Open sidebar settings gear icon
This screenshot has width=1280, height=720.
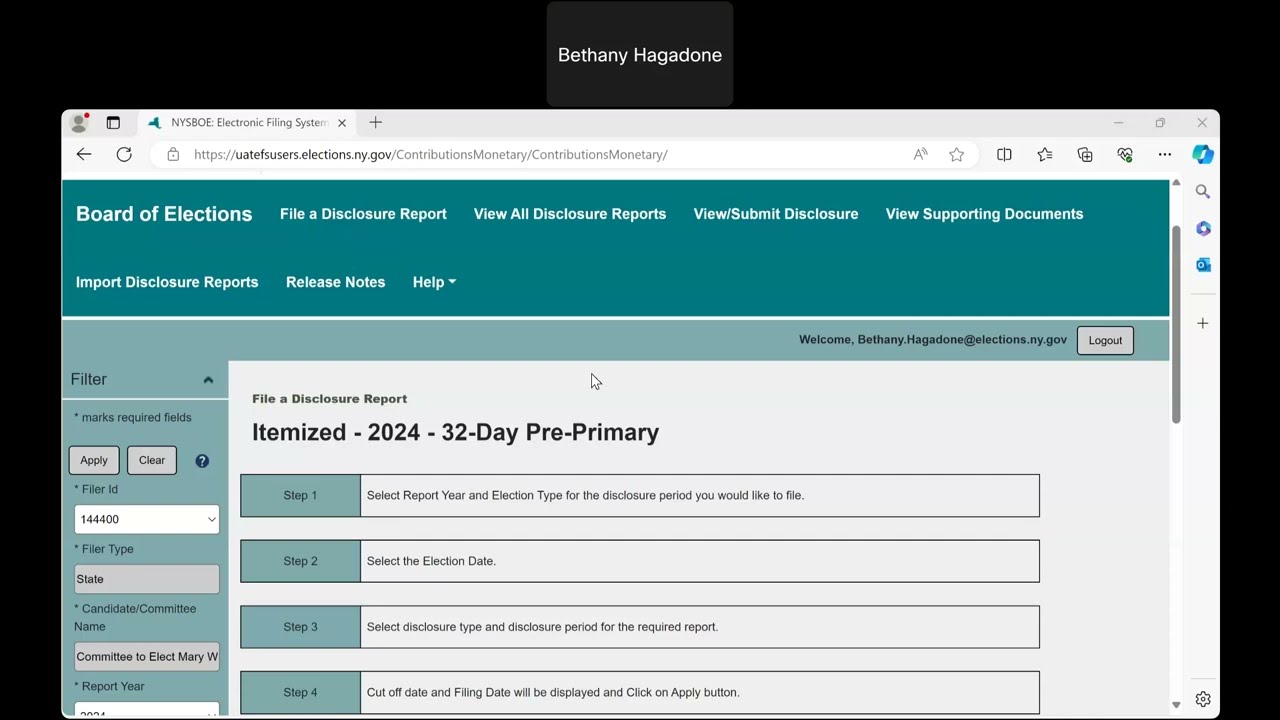point(1203,699)
